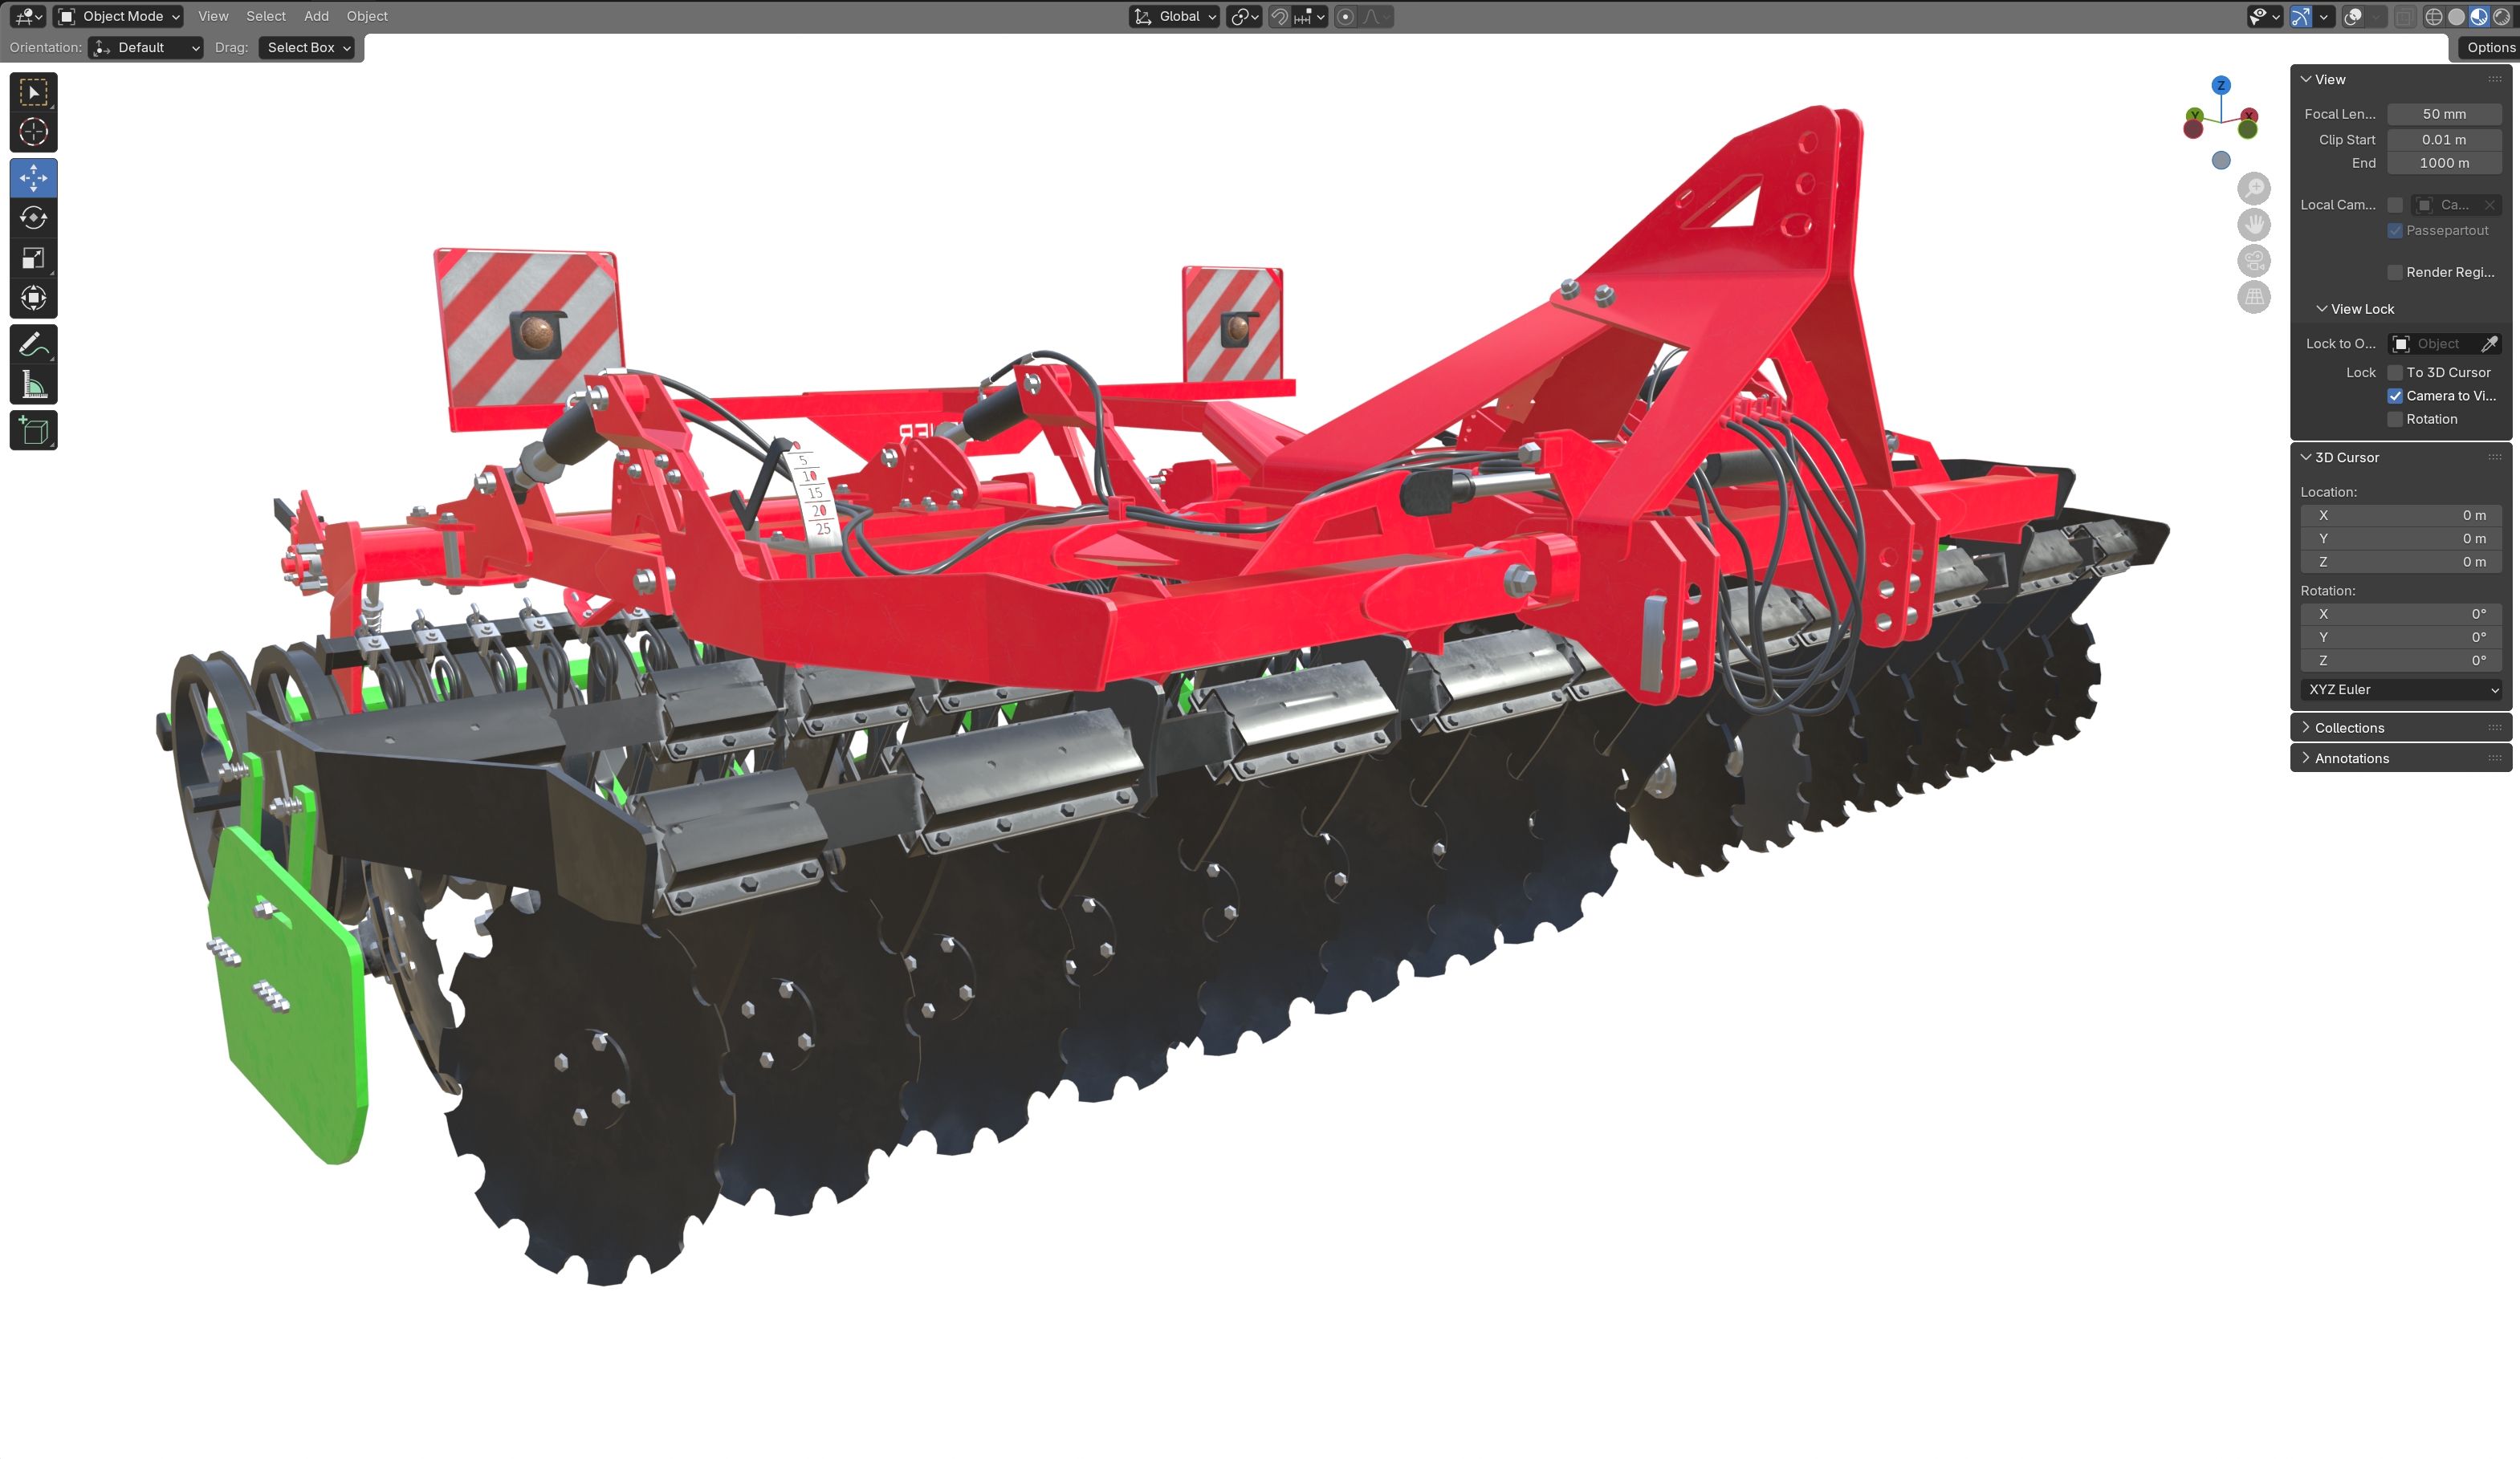Viewport: 2520px width, 1459px height.
Task: Expand the Collections panel
Action: coord(2348,727)
